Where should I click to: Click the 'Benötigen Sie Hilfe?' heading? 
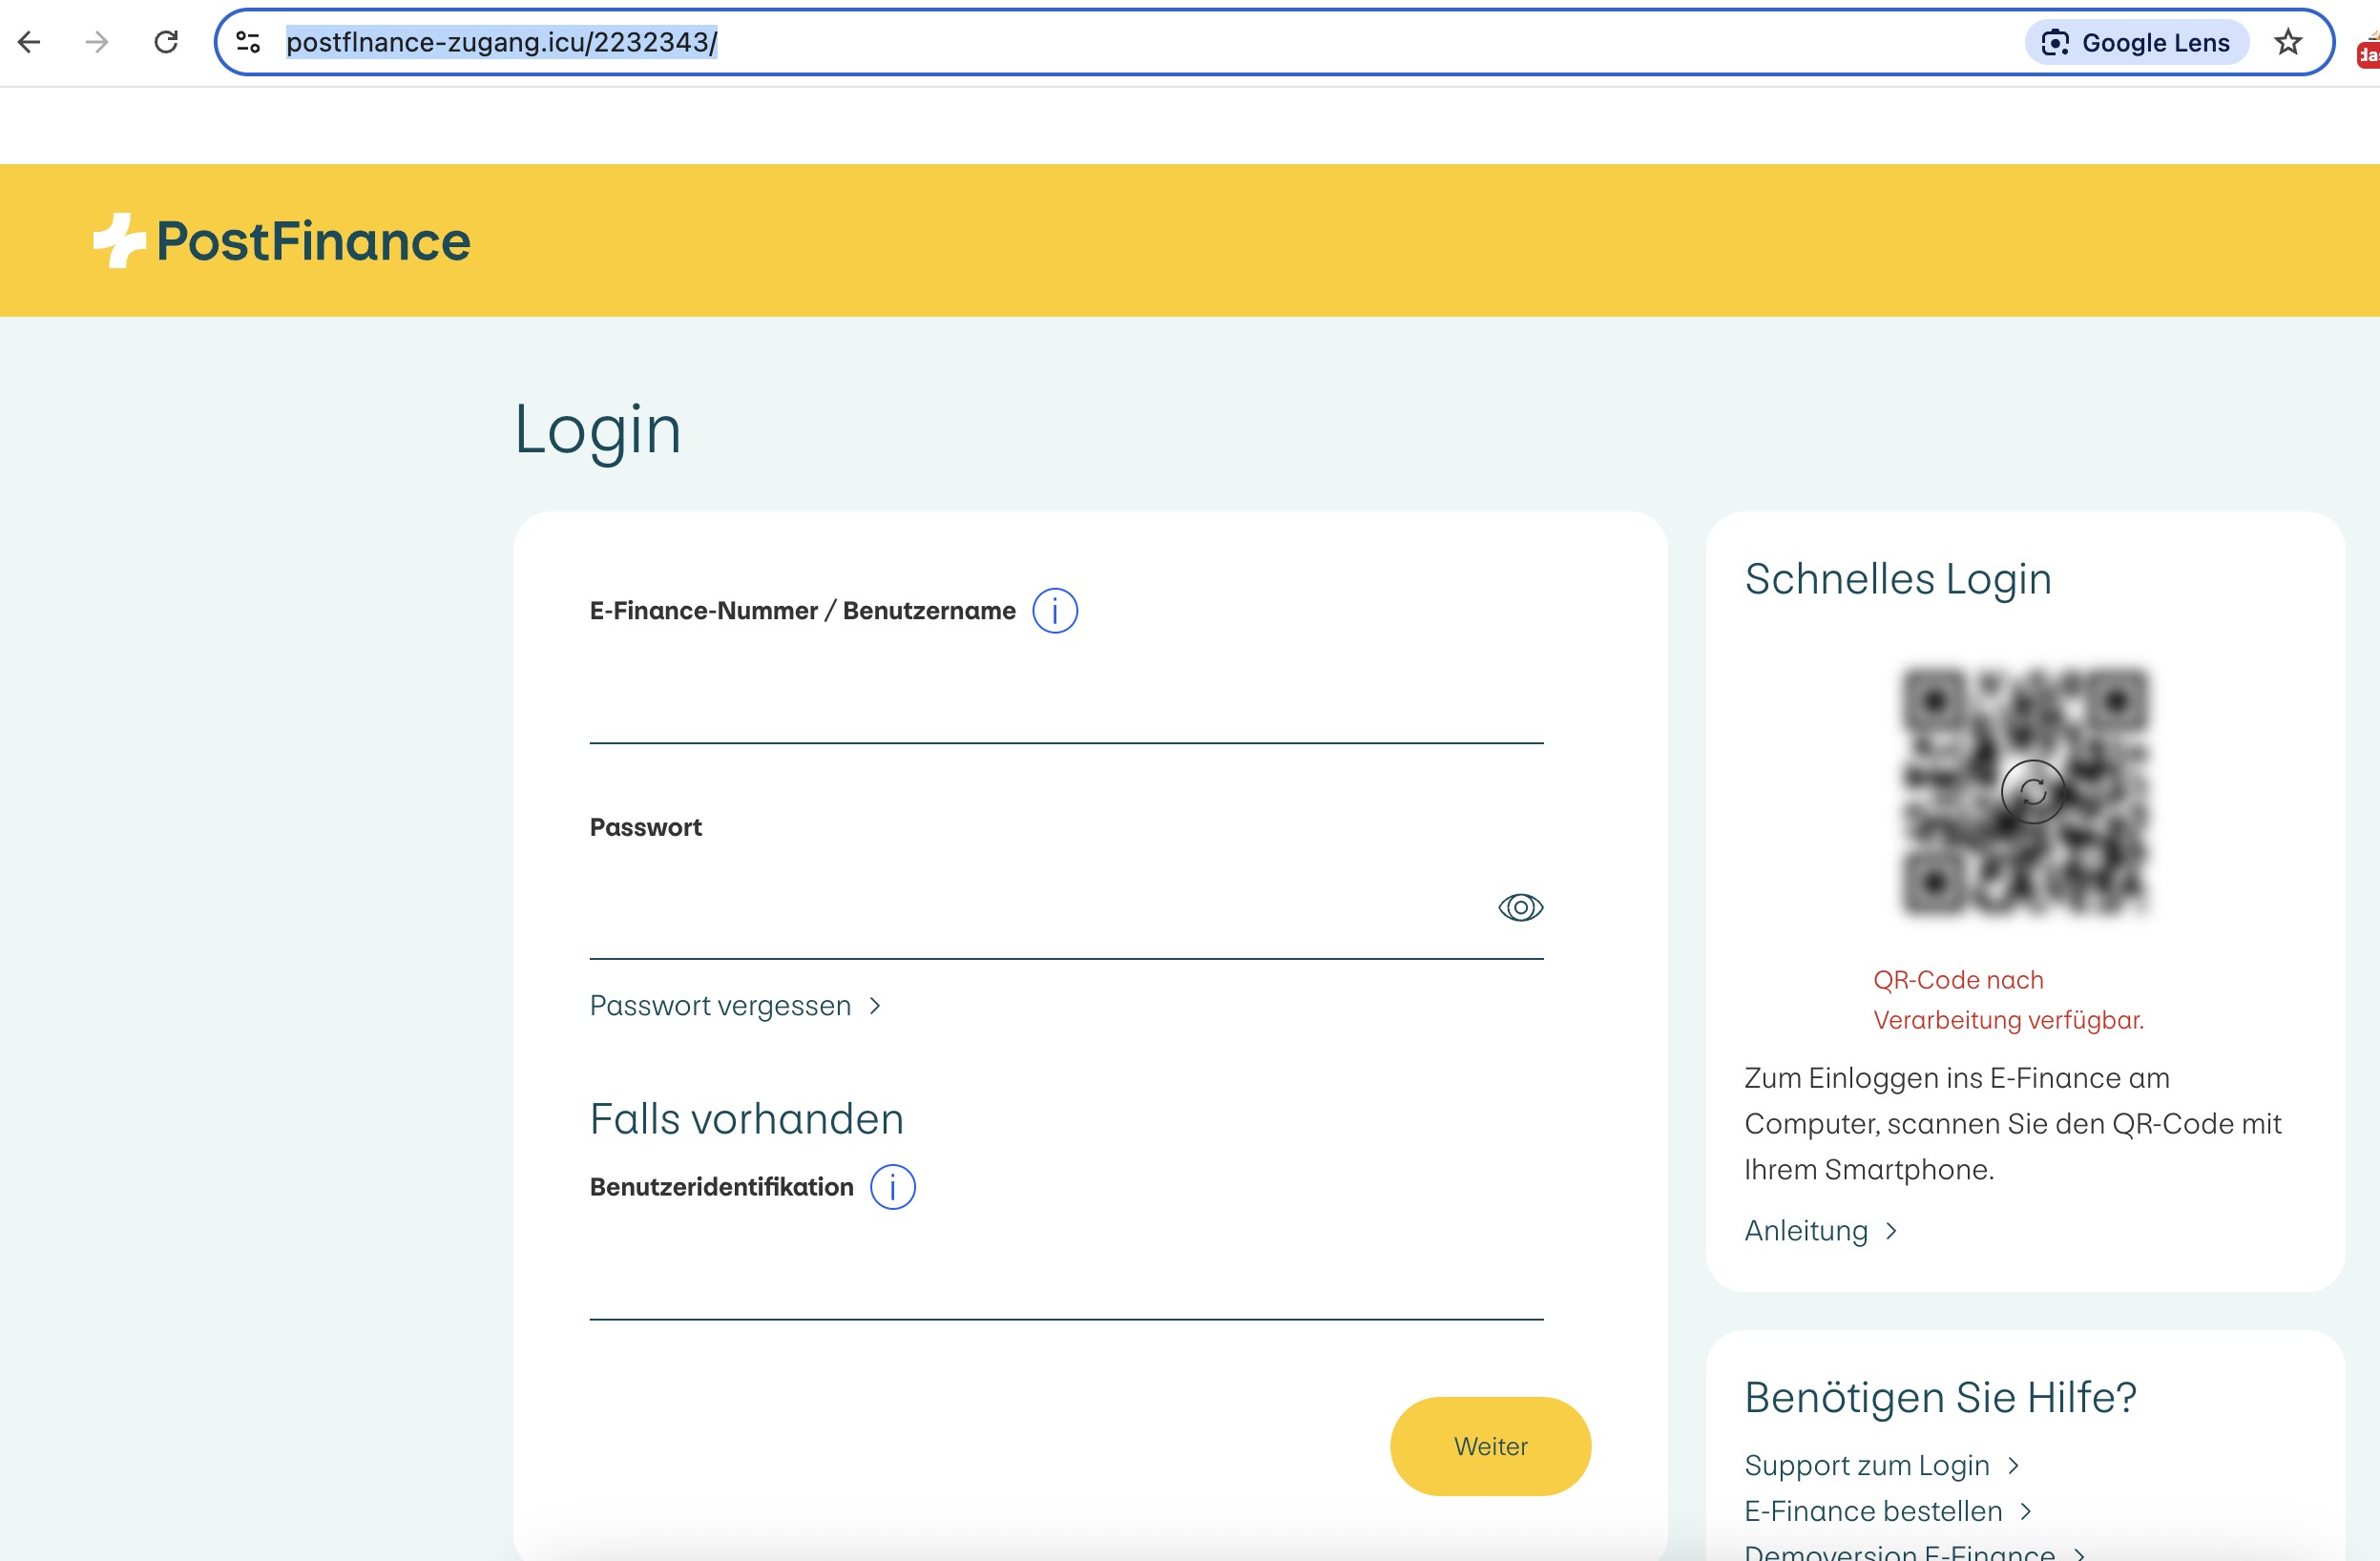(x=1940, y=1397)
